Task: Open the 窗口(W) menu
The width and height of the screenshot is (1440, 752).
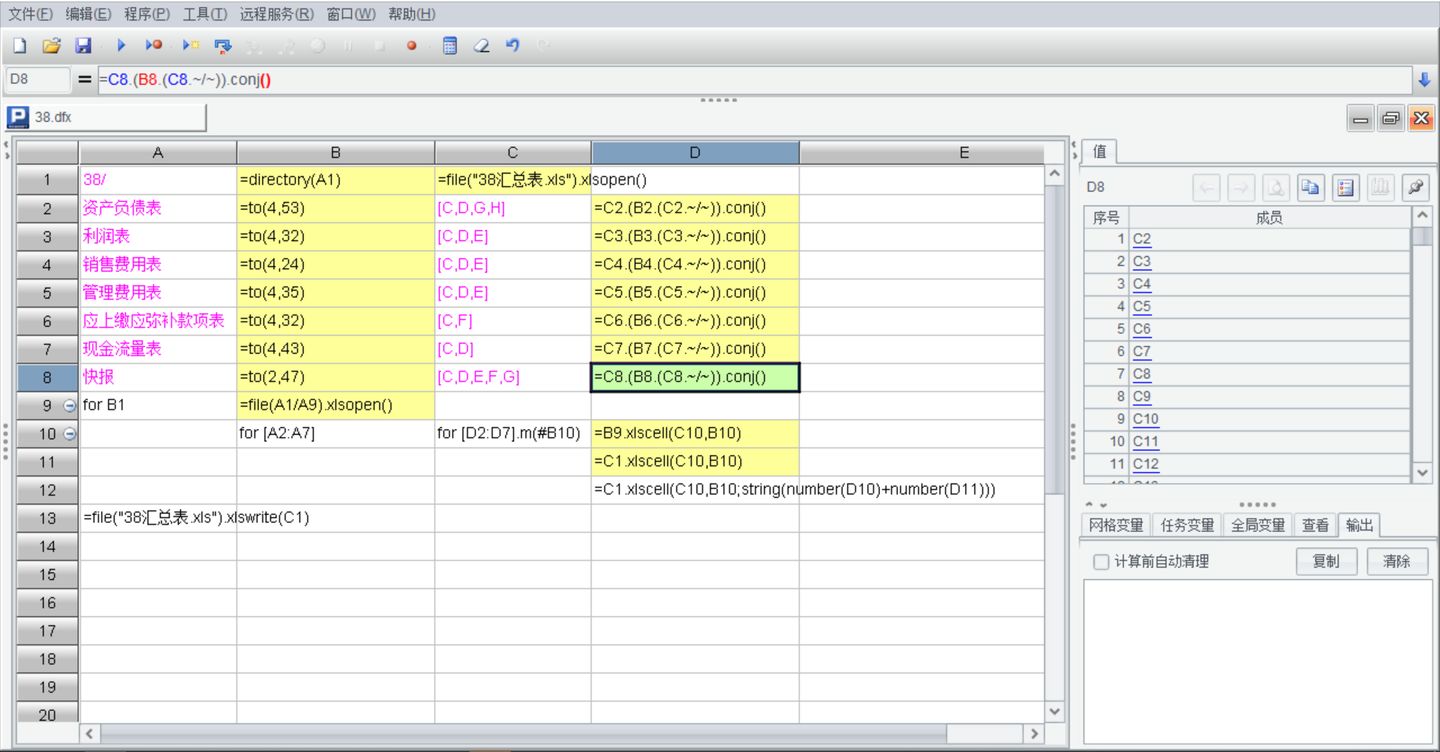Action: coord(351,14)
